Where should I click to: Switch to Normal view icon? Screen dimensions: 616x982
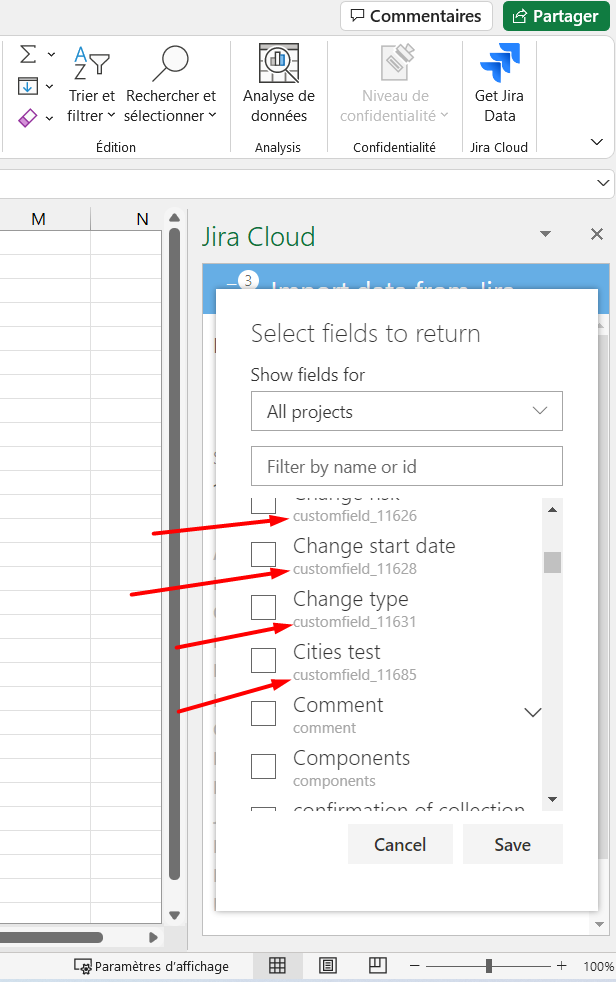[277, 966]
